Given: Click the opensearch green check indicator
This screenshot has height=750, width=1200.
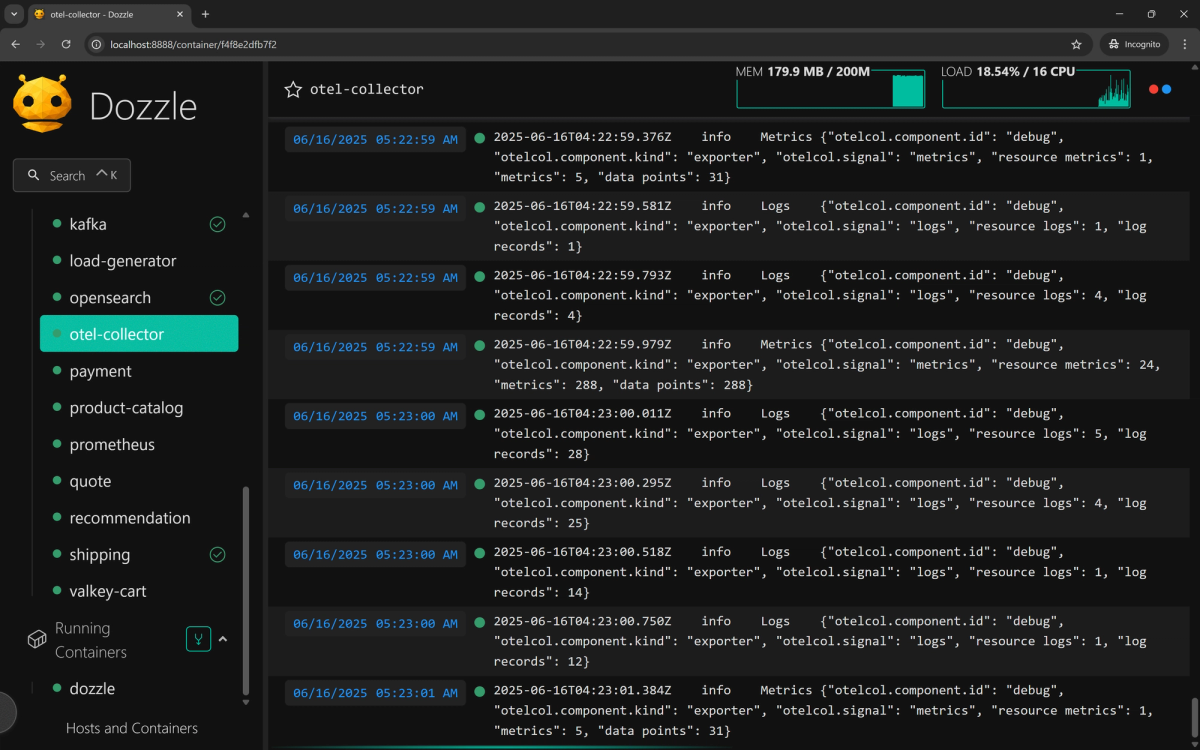Looking at the screenshot, I should coord(217,298).
